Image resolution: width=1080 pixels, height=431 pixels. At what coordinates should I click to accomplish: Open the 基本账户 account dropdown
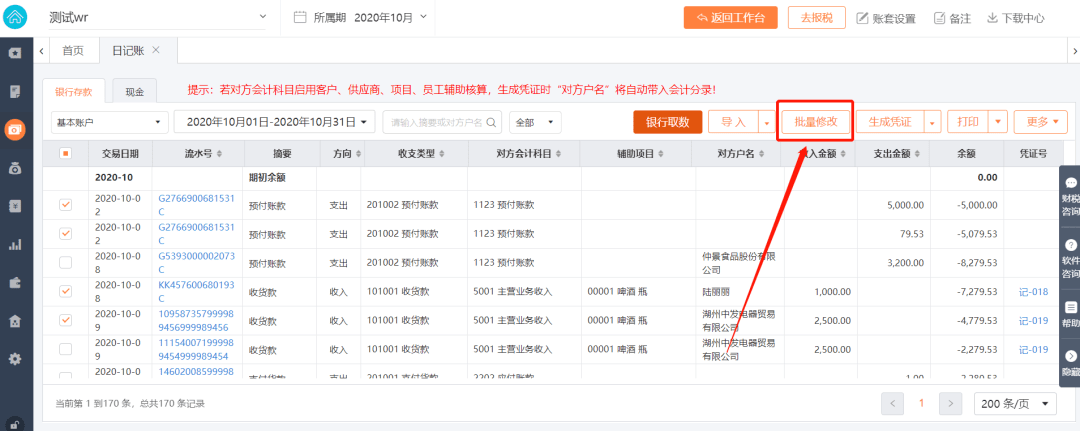click(x=110, y=123)
